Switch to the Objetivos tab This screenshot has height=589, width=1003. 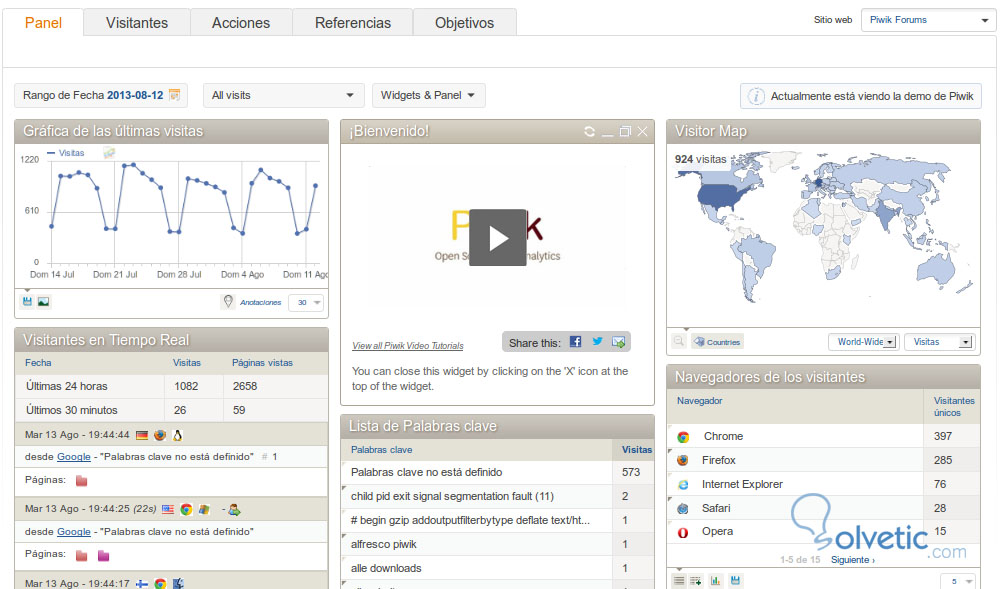pyautogui.click(x=464, y=23)
